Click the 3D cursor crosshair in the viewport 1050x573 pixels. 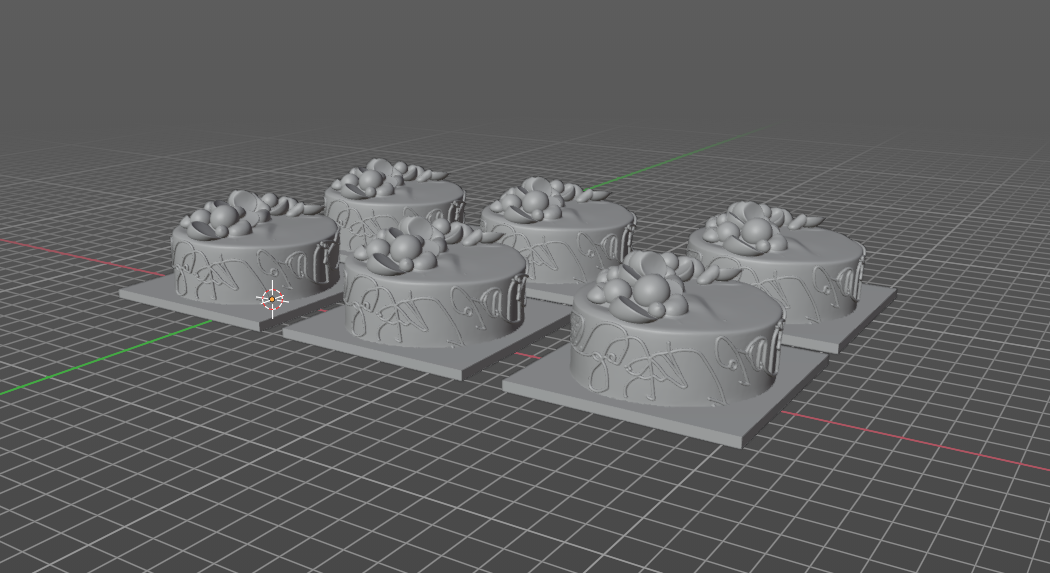click(x=273, y=299)
